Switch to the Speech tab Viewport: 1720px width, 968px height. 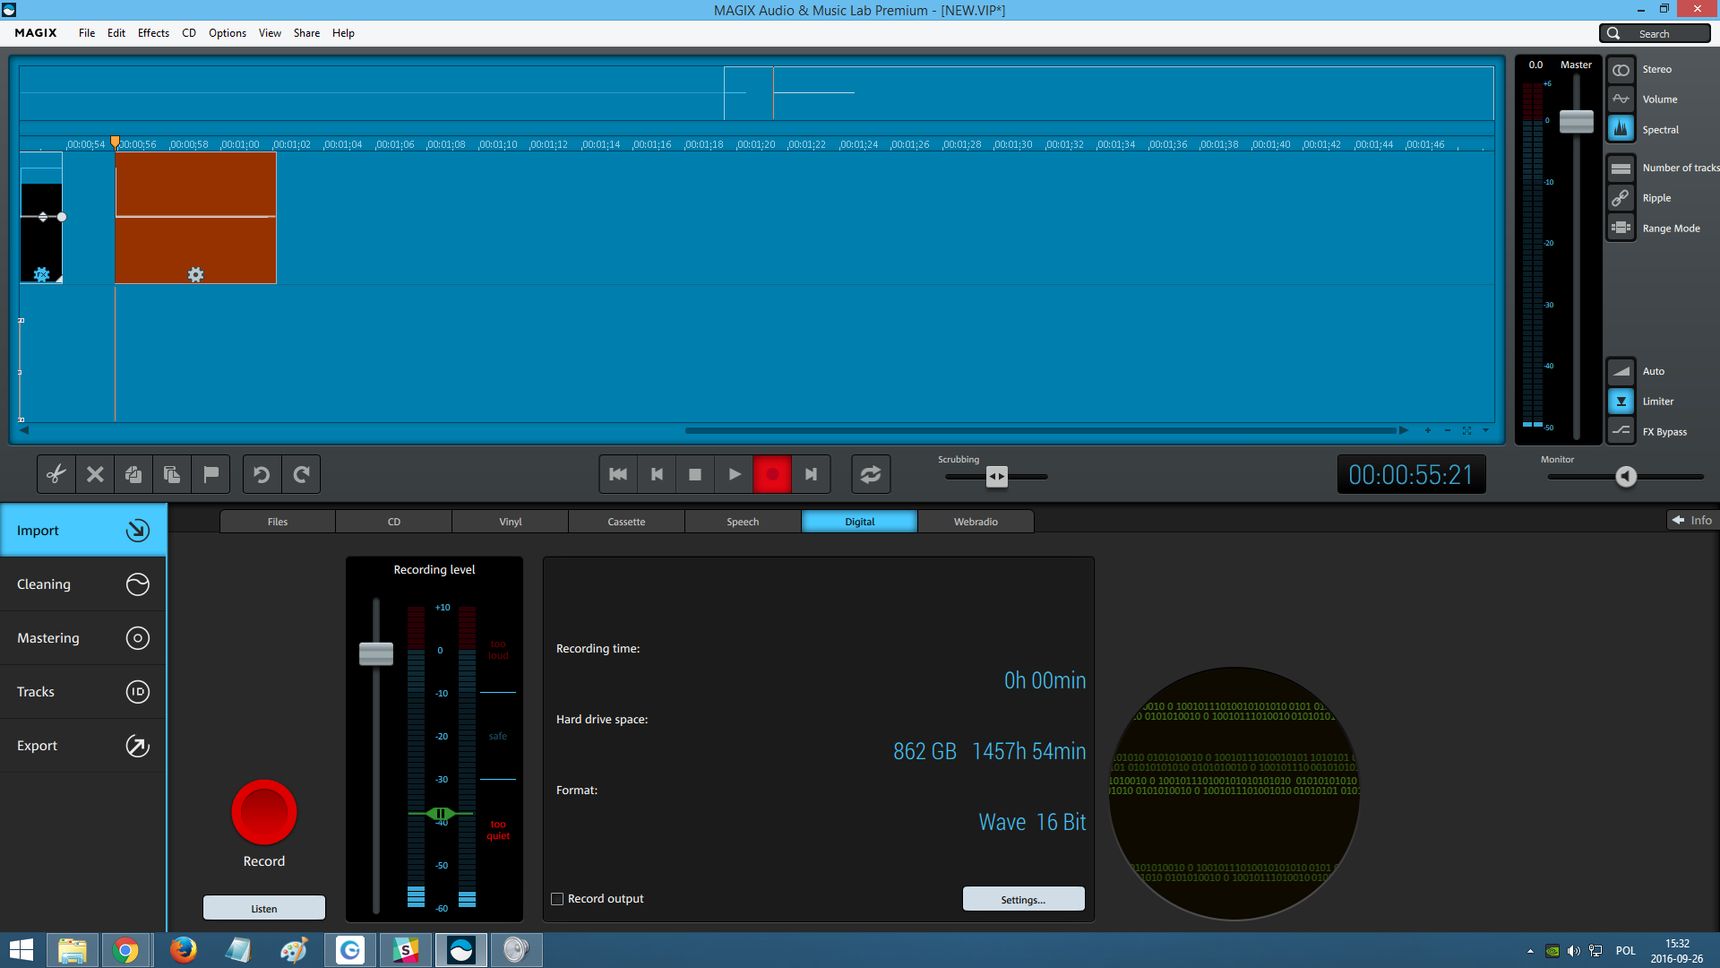tap(742, 521)
